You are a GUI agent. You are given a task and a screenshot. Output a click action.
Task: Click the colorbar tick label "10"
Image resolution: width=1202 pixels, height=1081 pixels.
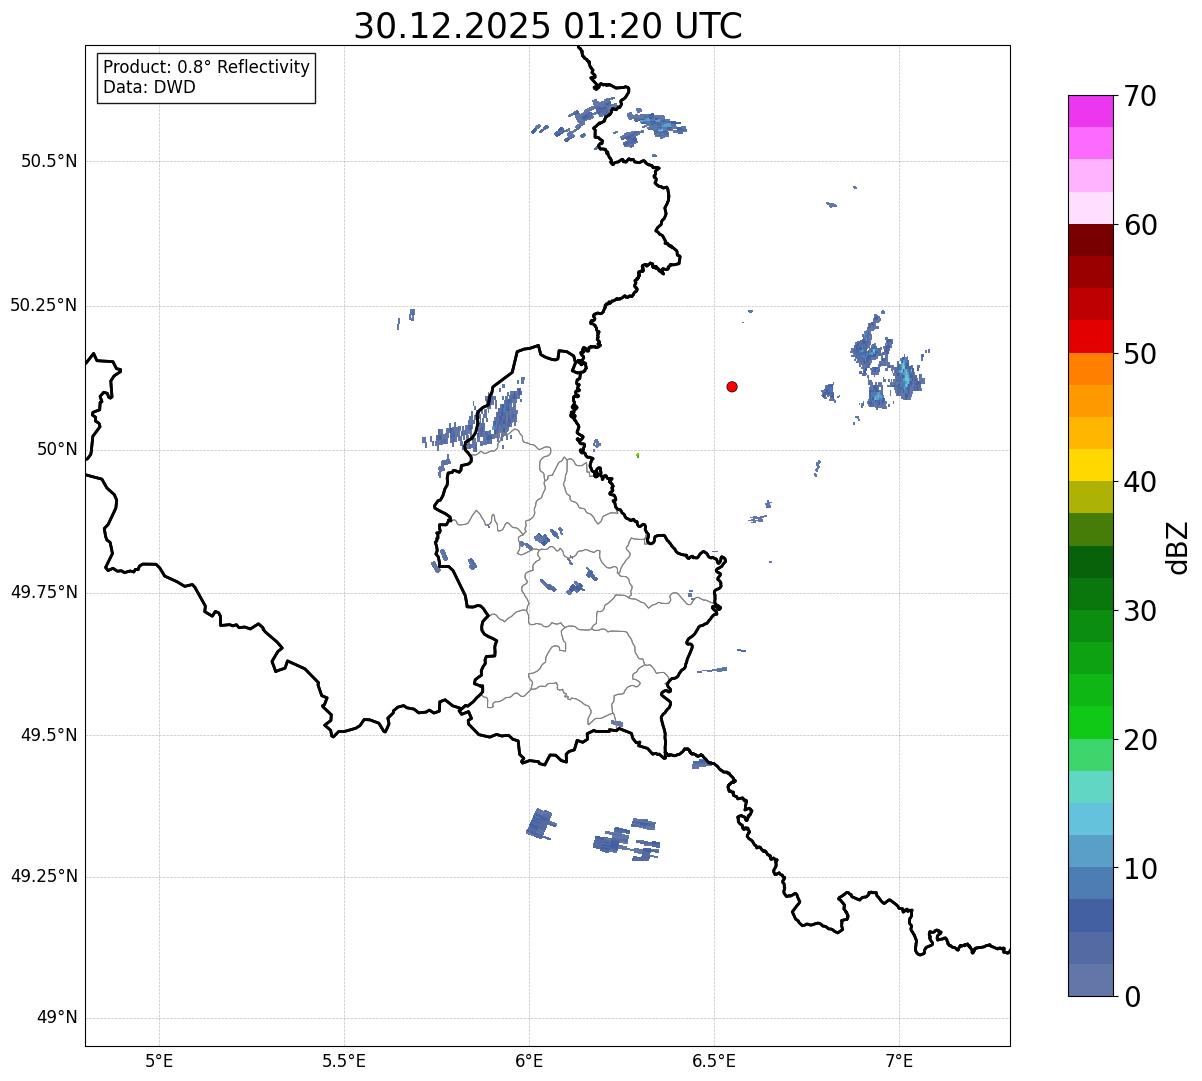point(1139,869)
